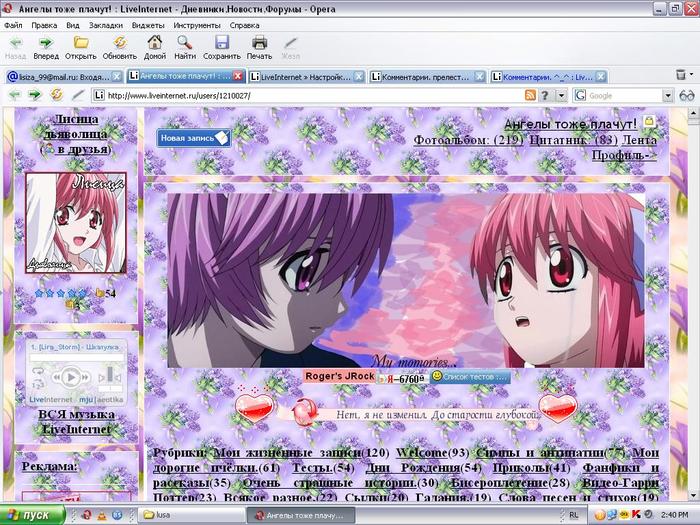Open Найти search toolbar icon
700x525 pixels.
[x=185, y=48]
